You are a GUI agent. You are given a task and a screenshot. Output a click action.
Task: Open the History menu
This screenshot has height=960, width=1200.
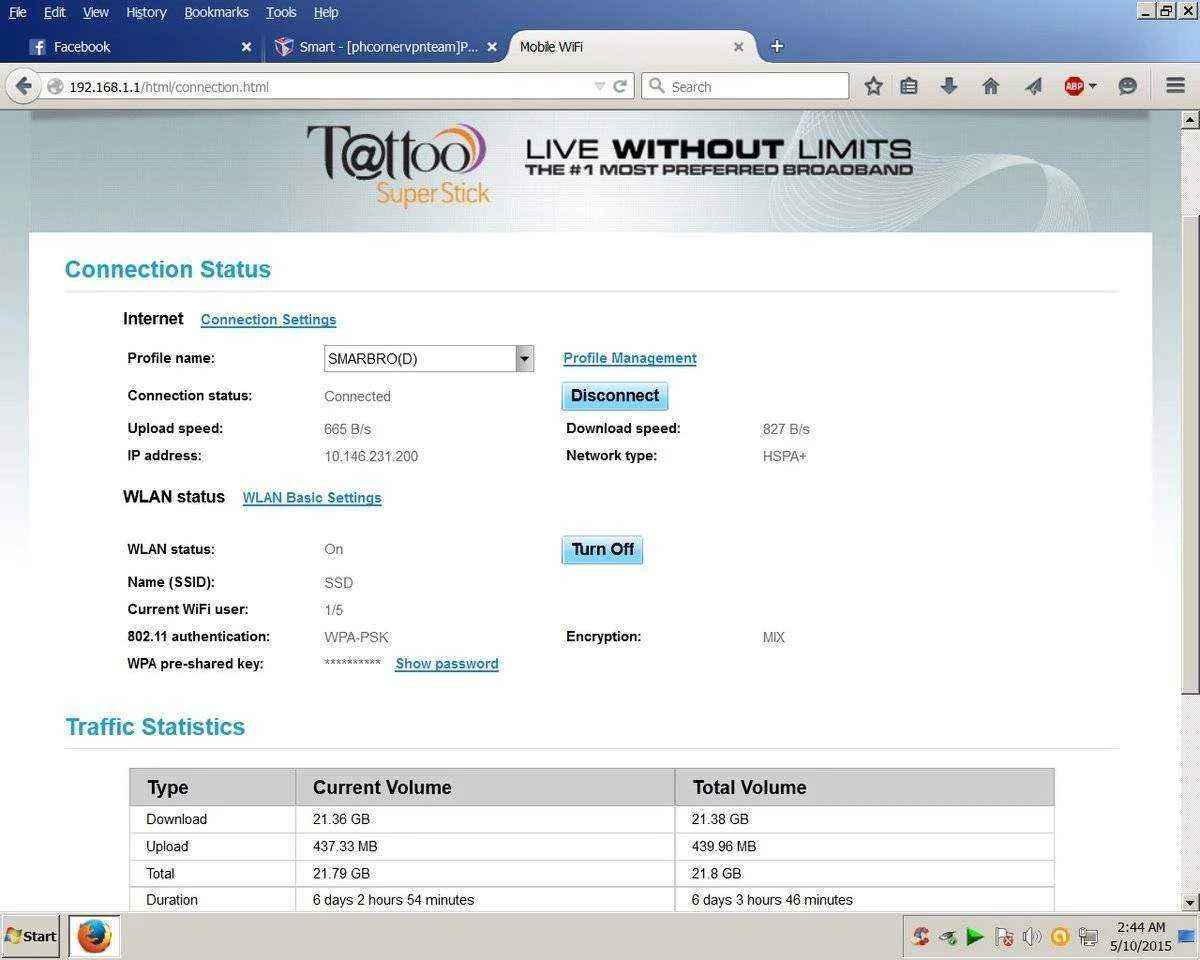(146, 12)
